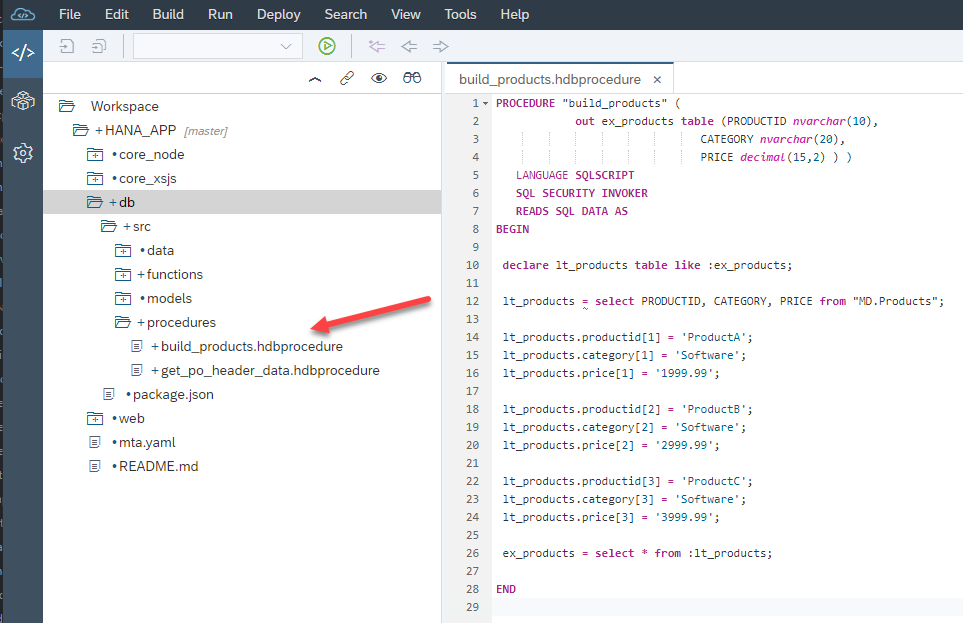
Task: Click 'ProductA' string on line 14
Action: click(x=714, y=337)
